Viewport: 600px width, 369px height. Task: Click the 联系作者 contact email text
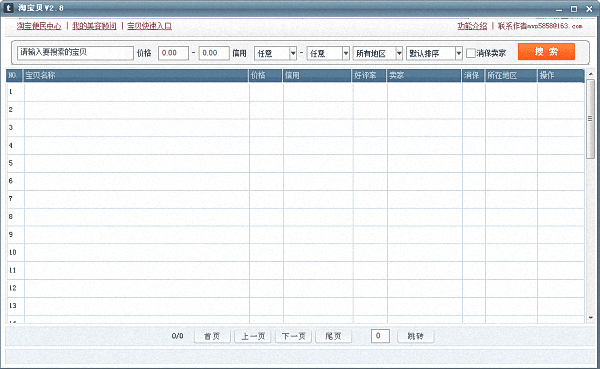pyautogui.click(x=540, y=26)
